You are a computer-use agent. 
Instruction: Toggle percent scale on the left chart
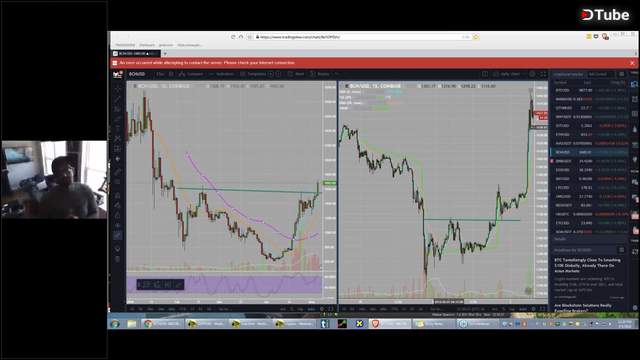click(292, 309)
